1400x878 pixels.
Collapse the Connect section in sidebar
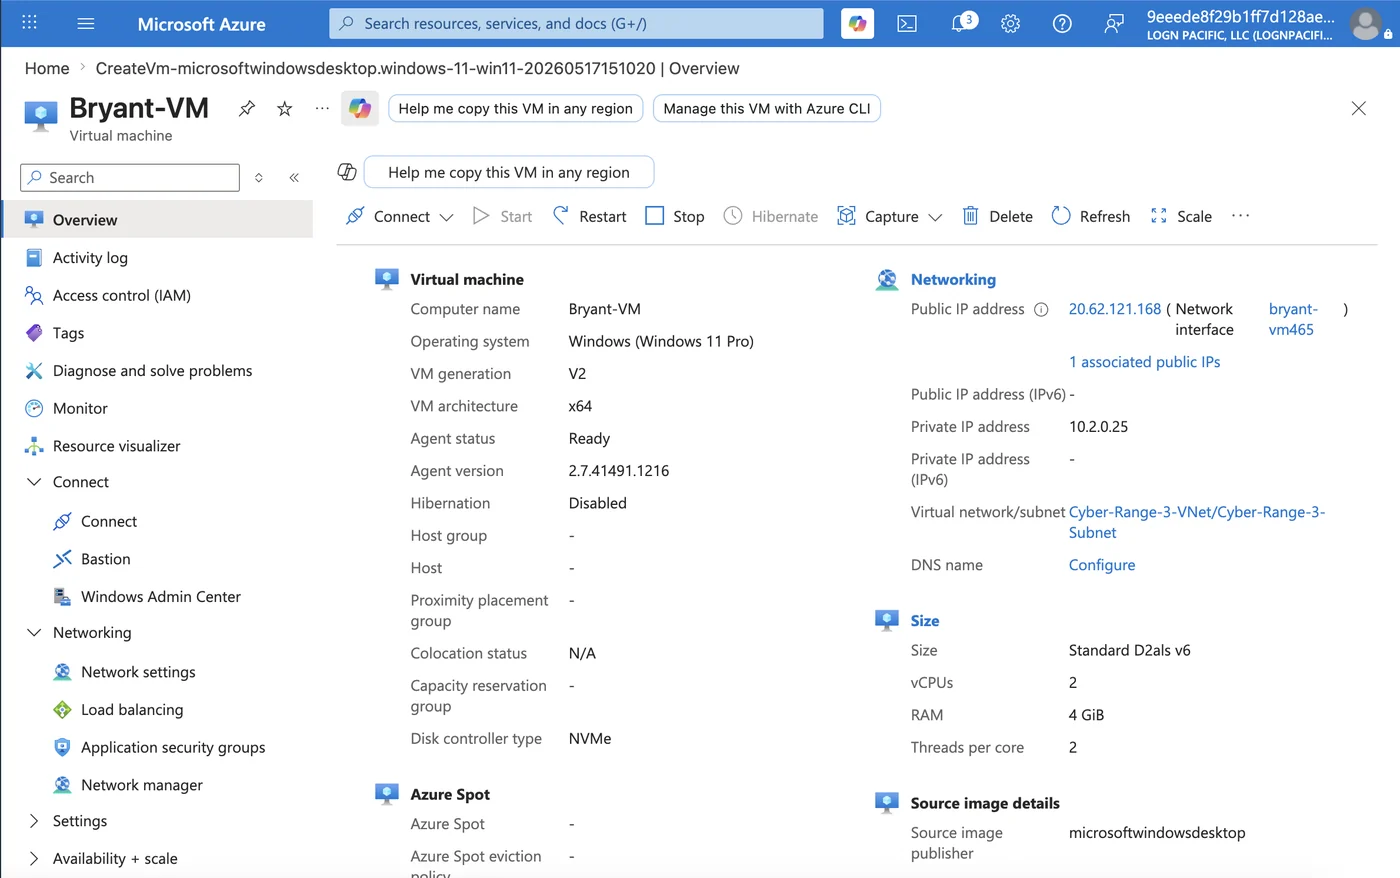[34, 482]
